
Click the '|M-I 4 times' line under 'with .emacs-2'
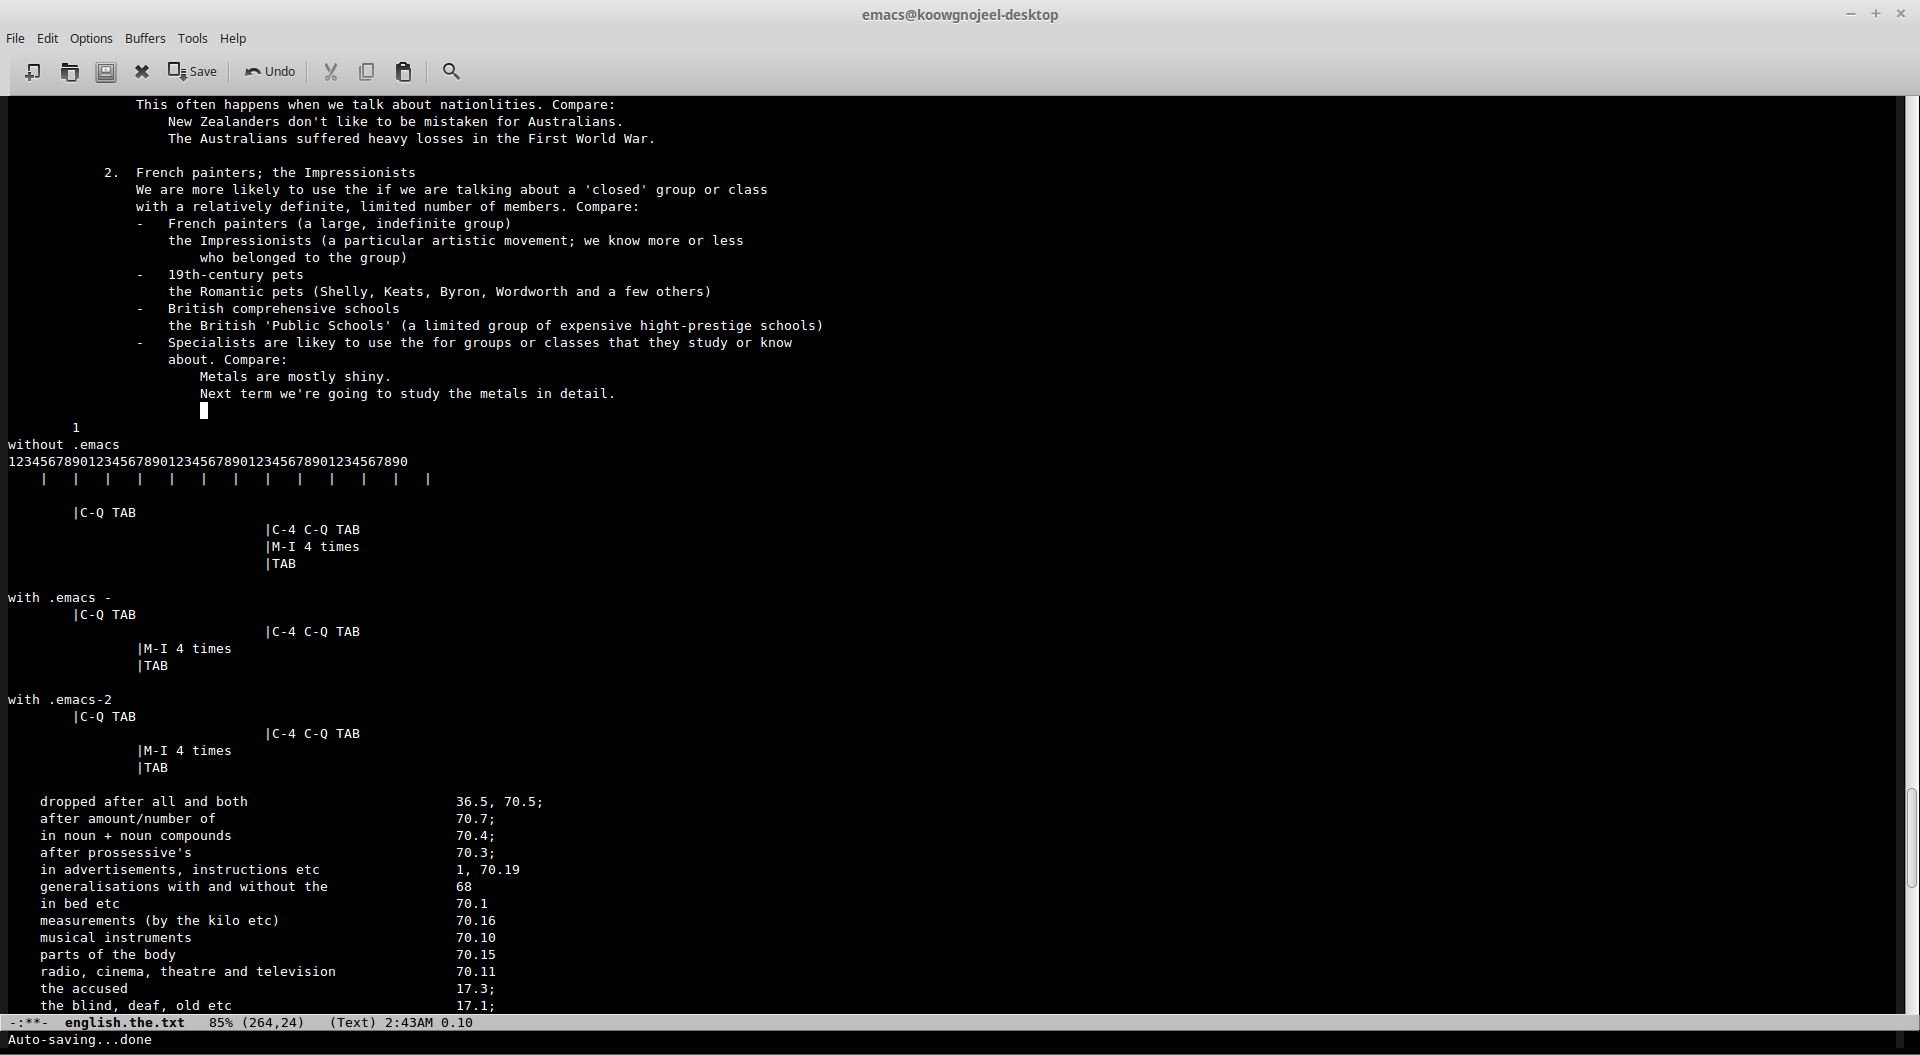[184, 750]
